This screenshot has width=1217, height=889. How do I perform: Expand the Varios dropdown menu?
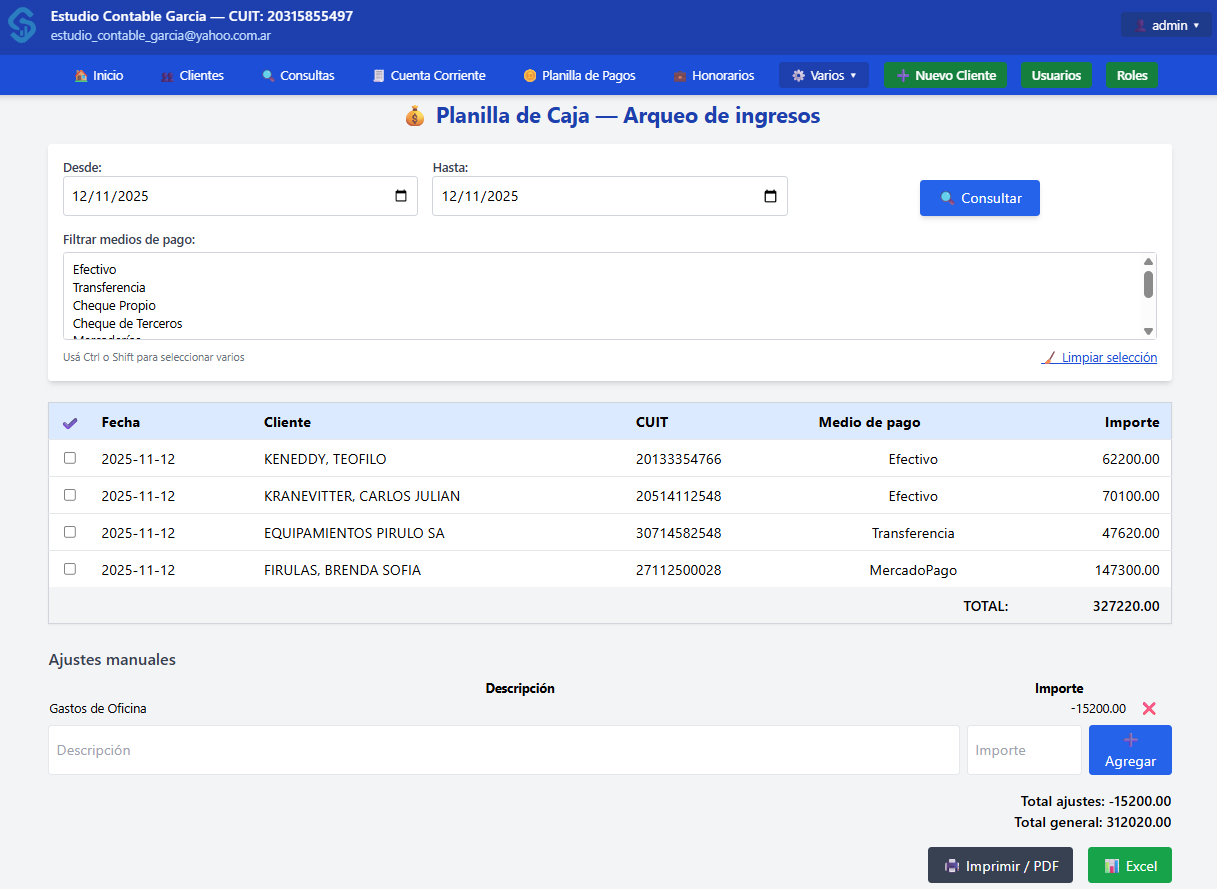[824, 75]
